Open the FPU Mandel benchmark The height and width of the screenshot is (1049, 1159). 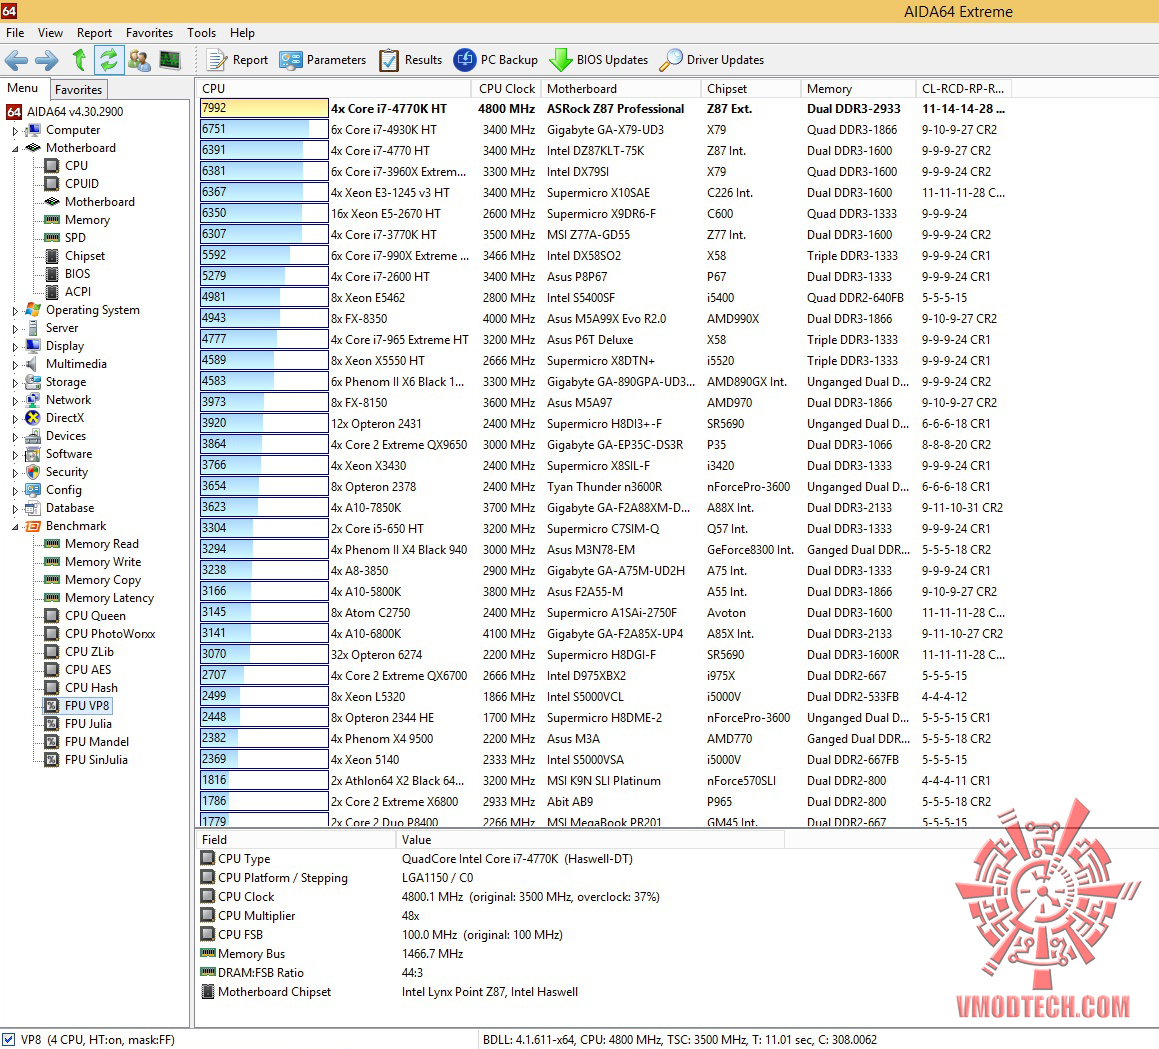point(97,741)
